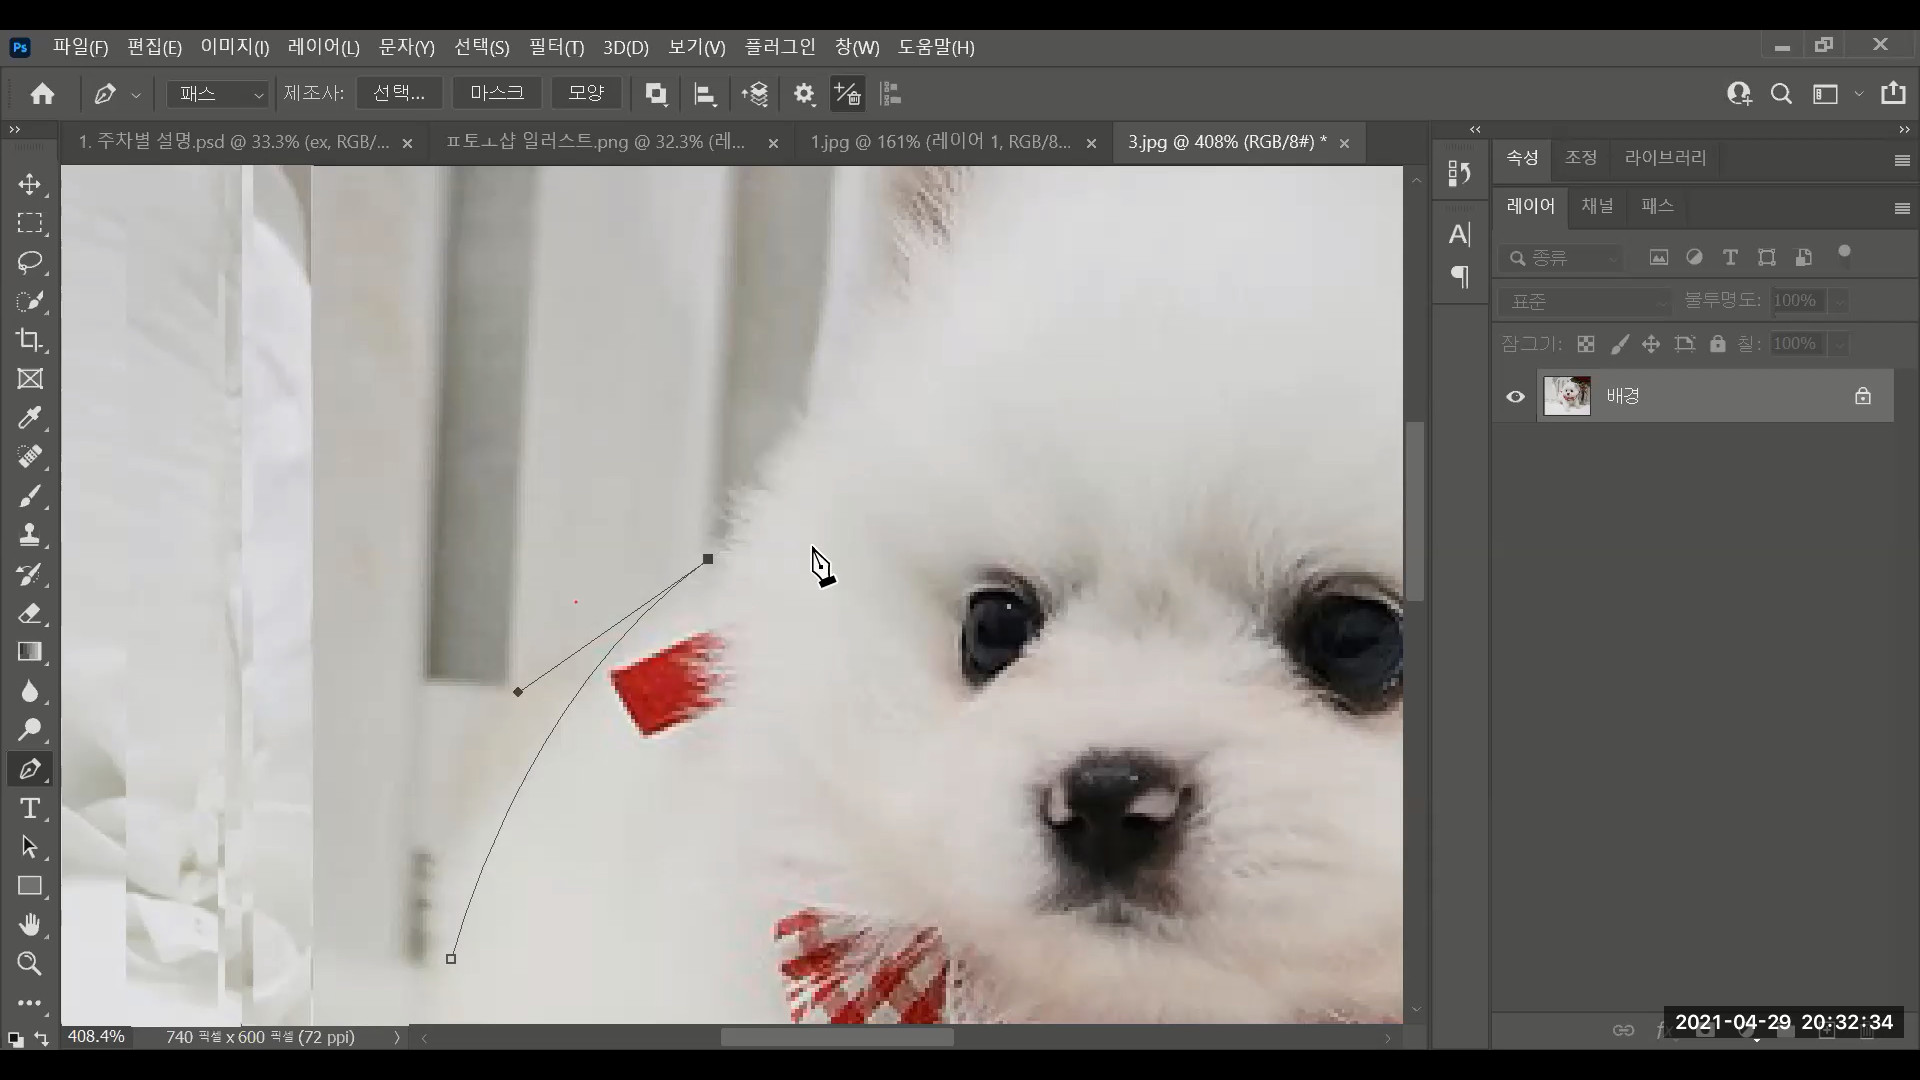The width and height of the screenshot is (1920, 1080).
Task: Open the 패스 tool mode dropdown
Action: tap(218, 94)
